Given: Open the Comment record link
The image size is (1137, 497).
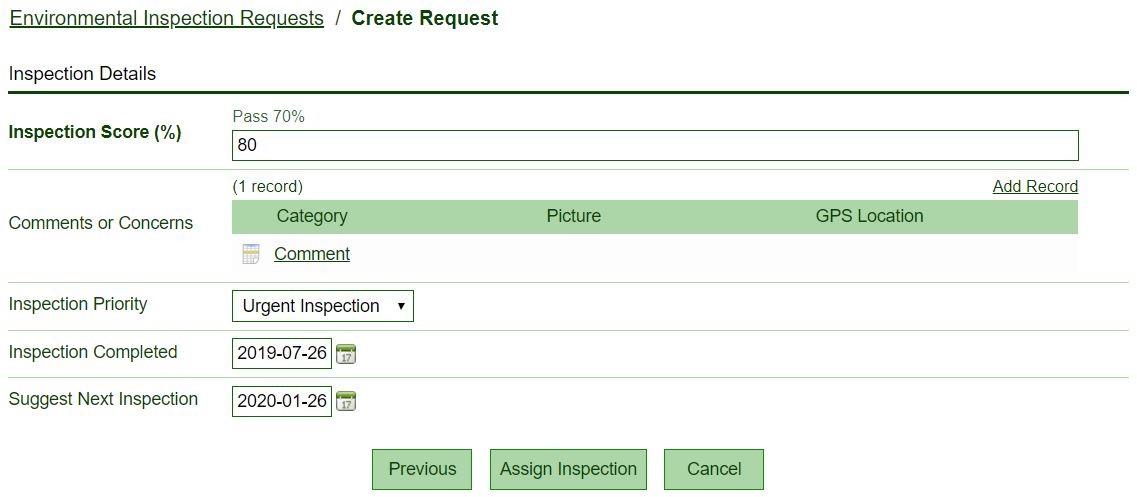Looking at the screenshot, I should point(312,254).
